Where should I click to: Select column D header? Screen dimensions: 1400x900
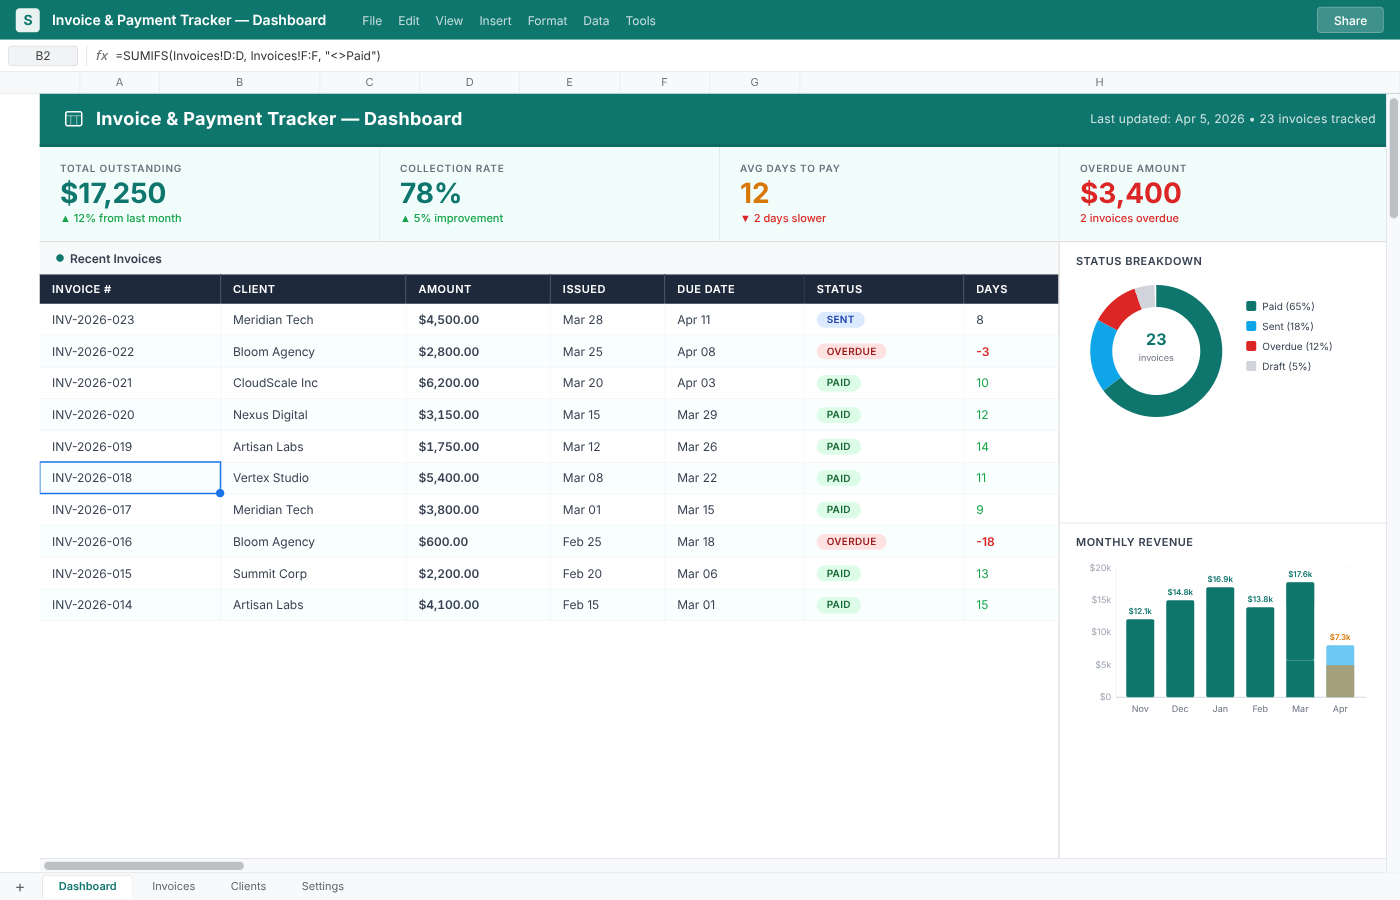click(469, 83)
